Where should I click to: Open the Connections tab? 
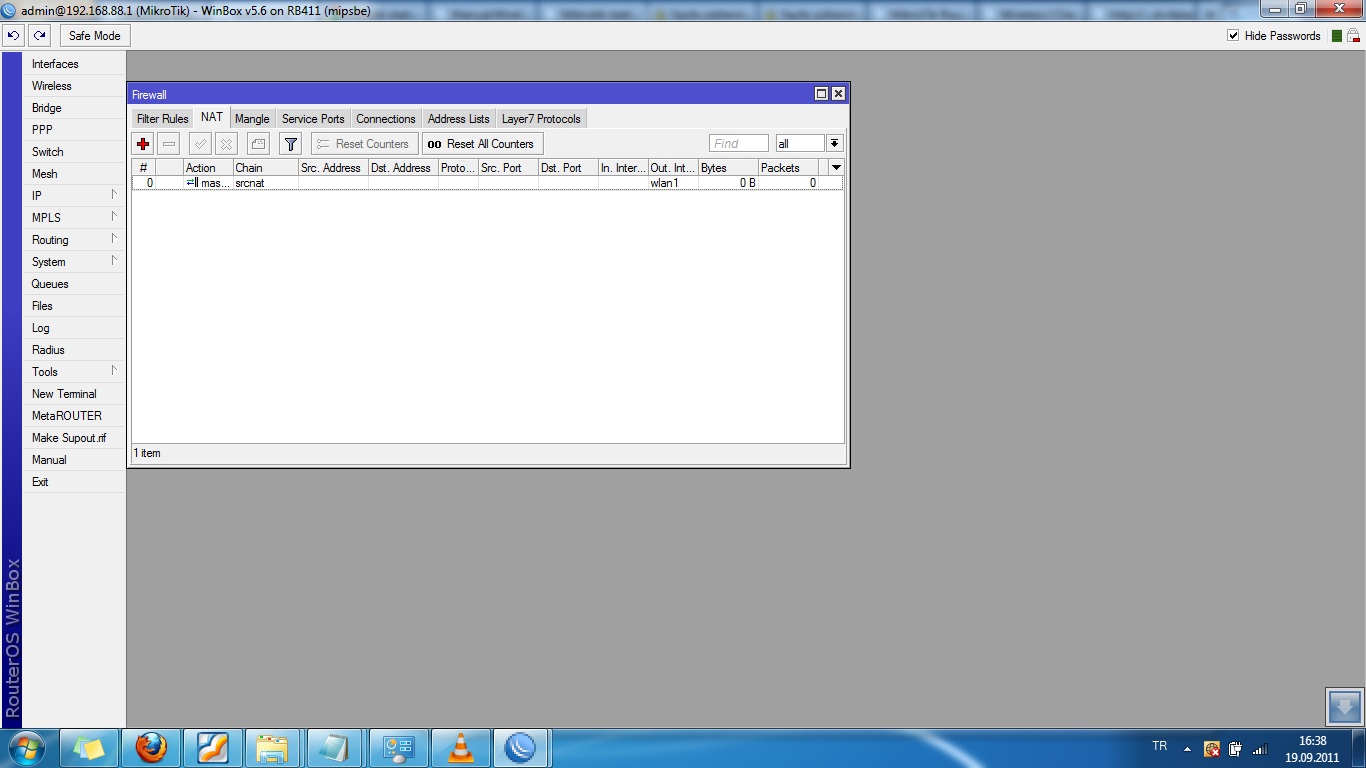pyautogui.click(x=386, y=118)
